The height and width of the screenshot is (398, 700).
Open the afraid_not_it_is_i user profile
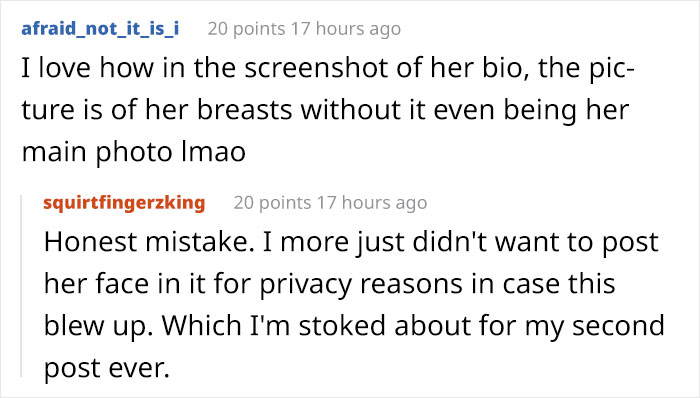point(100,29)
